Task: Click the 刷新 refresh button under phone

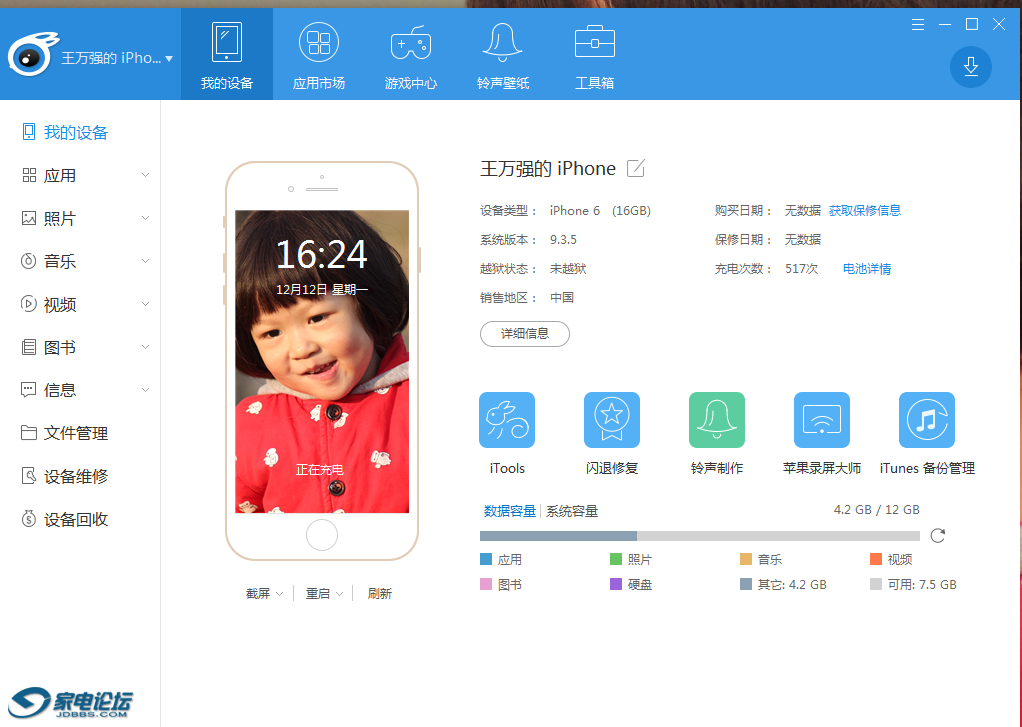Action: click(x=379, y=593)
